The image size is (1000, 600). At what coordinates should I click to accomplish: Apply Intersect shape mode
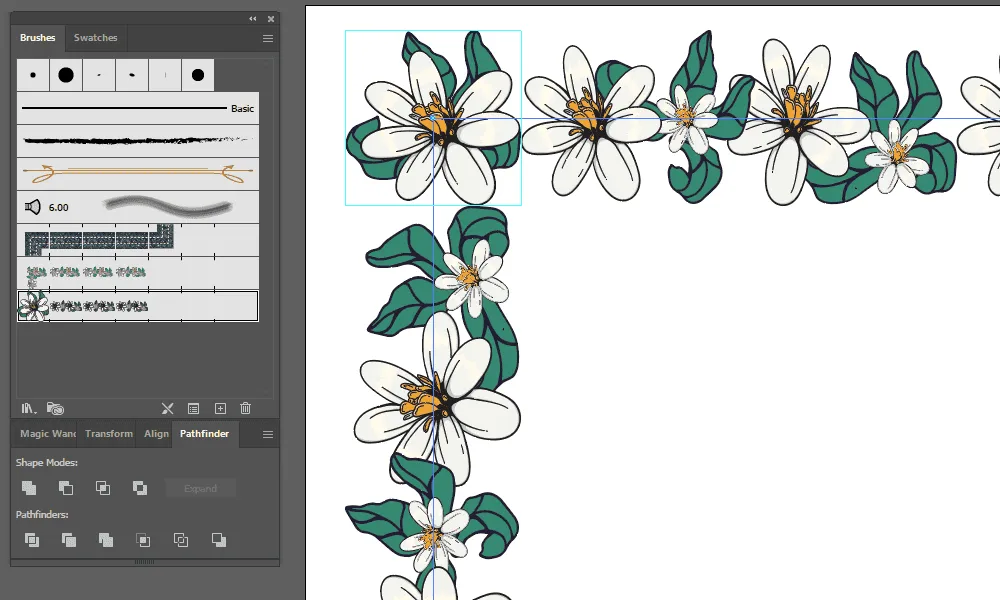(103, 488)
